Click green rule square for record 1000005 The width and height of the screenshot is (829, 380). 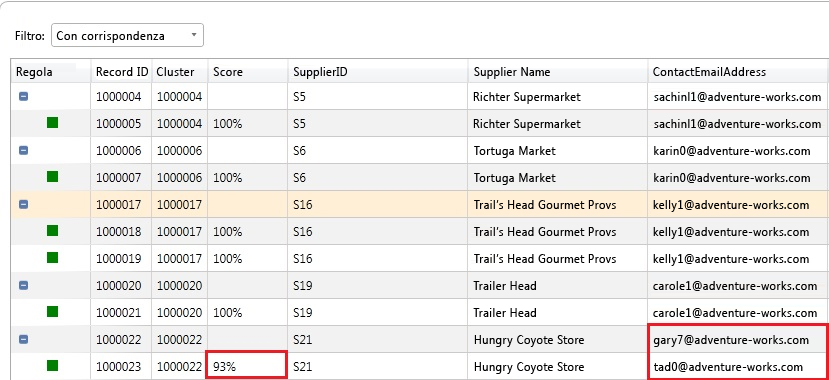pyautogui.click(x=52, y=123)
